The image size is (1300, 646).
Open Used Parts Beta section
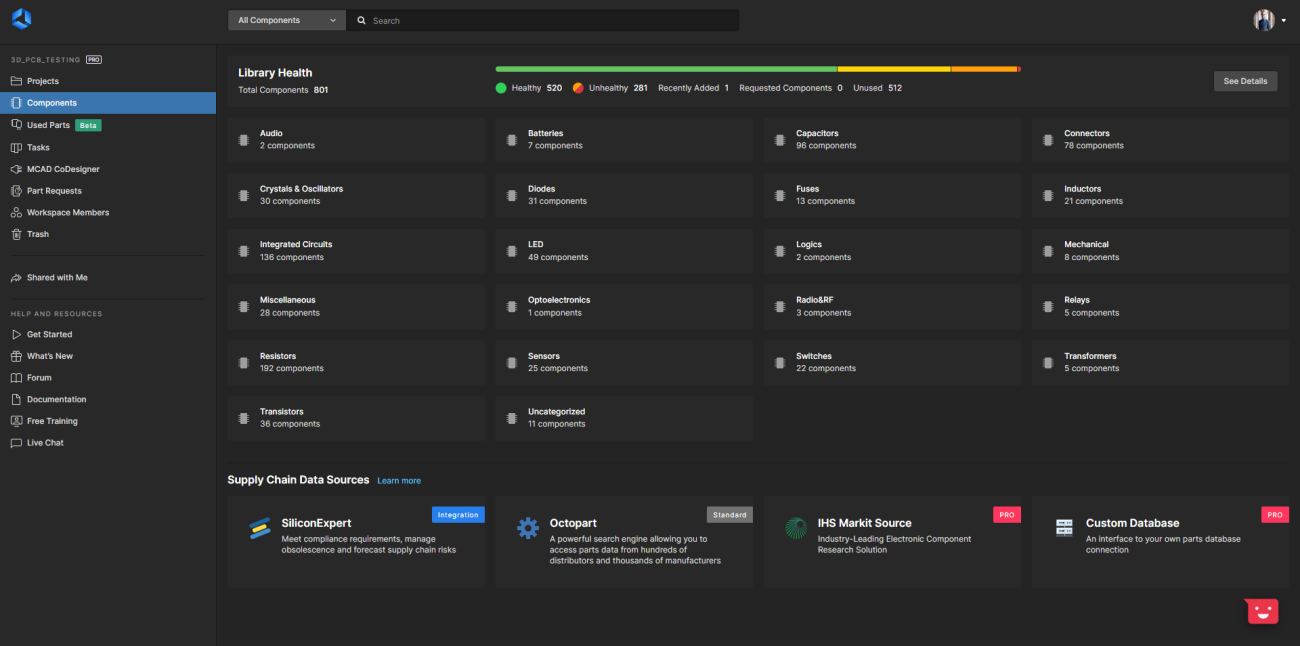[48, 125]
